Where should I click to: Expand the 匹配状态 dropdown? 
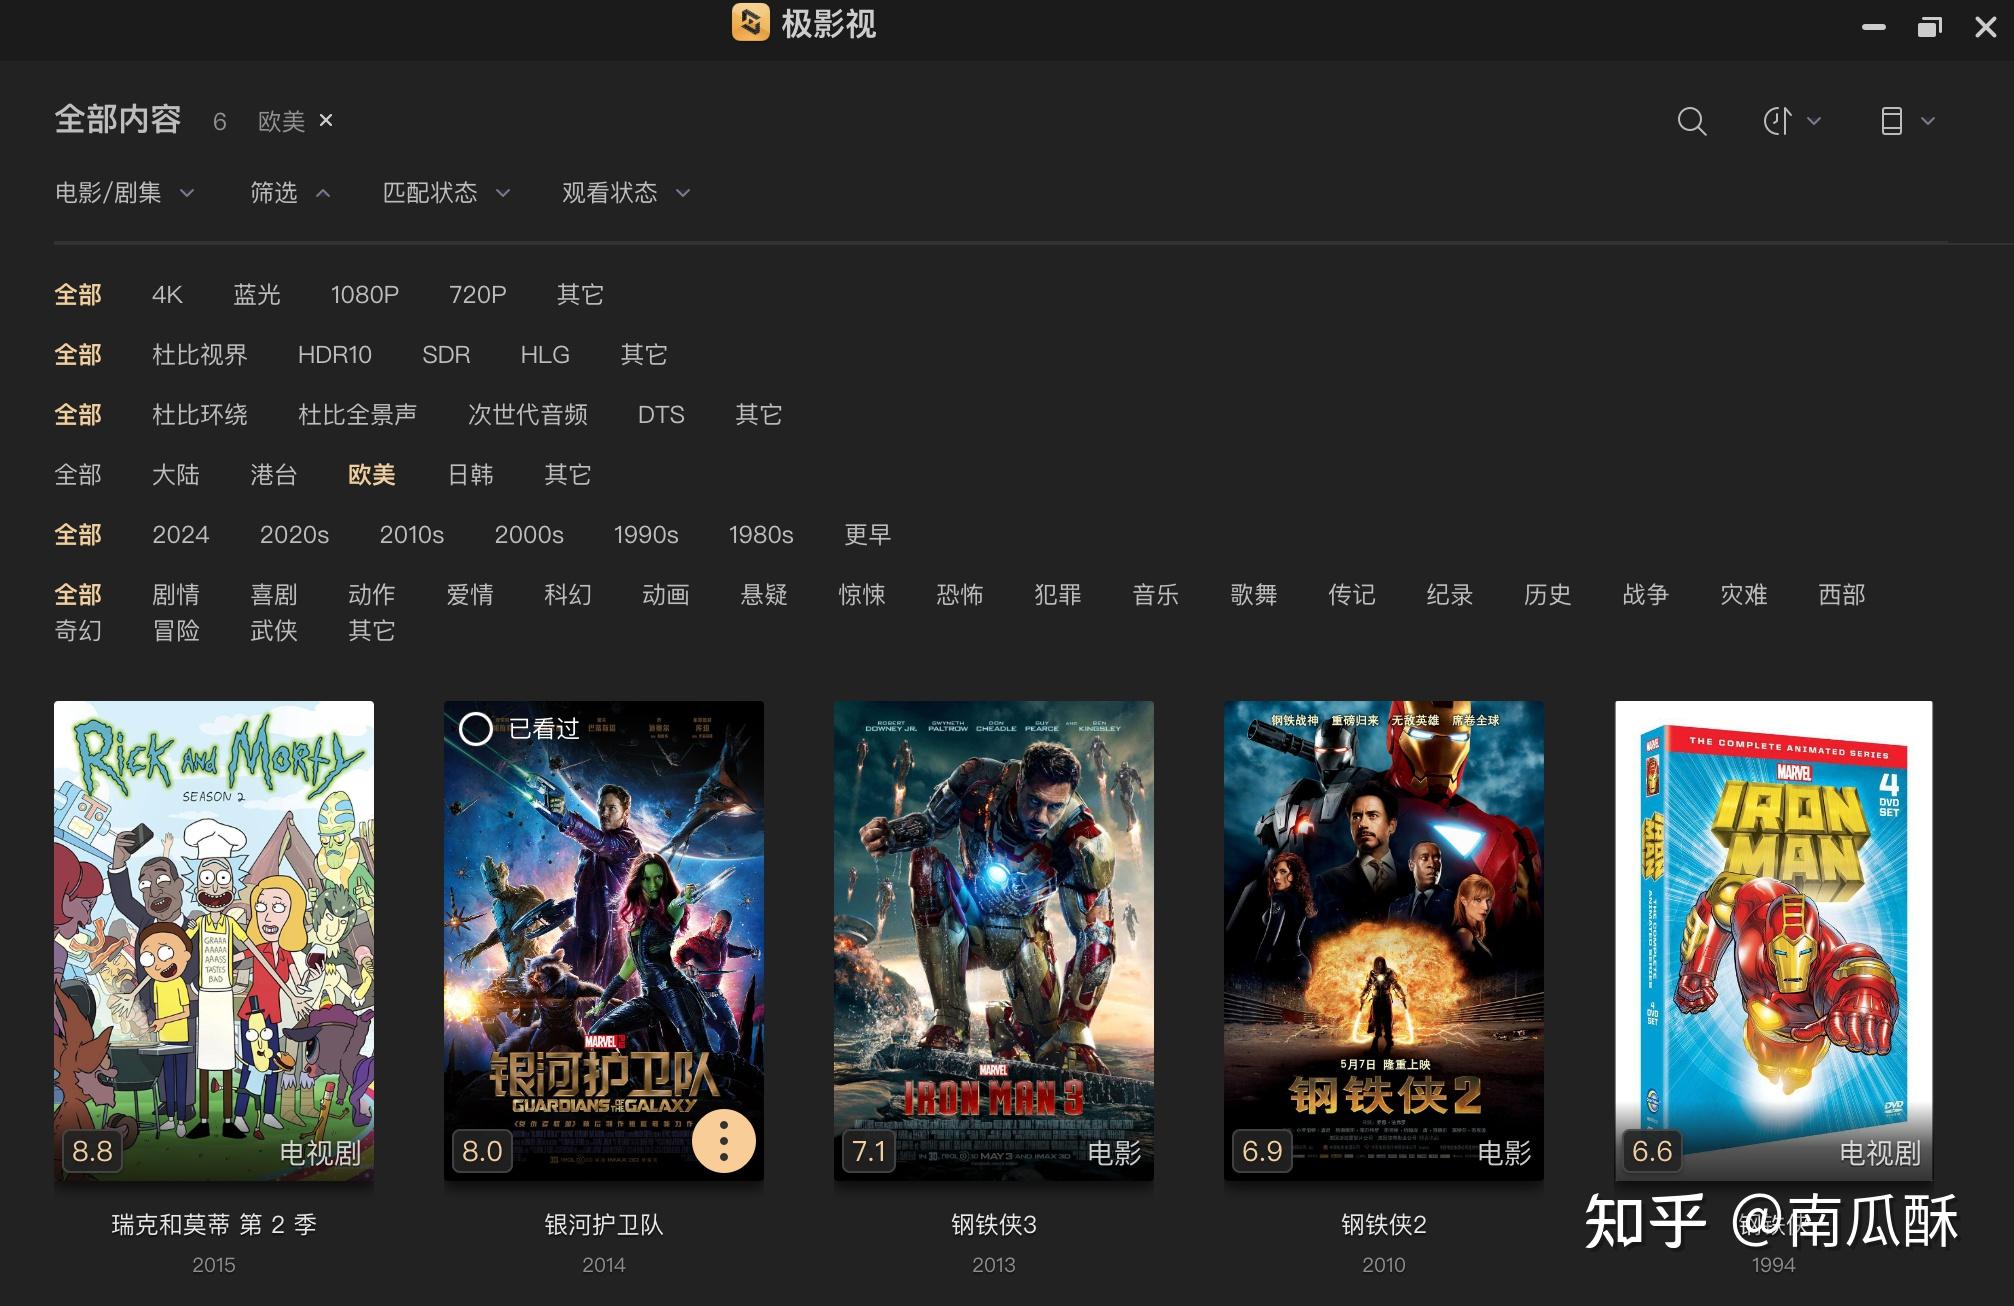pyautogui.click(x=446, y=192)
